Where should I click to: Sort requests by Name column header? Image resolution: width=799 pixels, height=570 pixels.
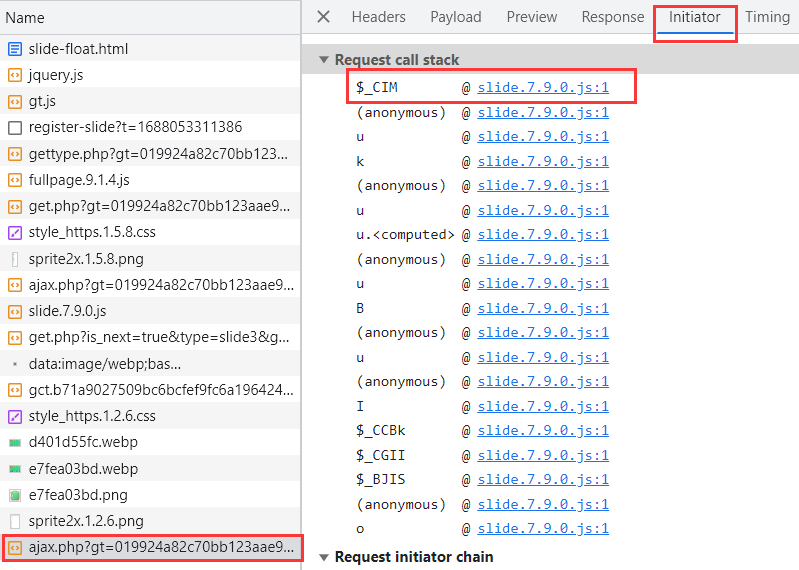coord(25,18)
